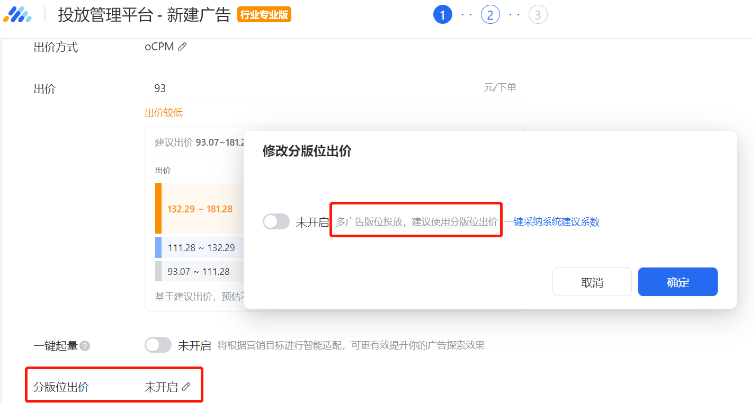This screenshot has height=403, width=754.
Task: Click the 多广告版位投放 hint text
Action: click(416, 222)
